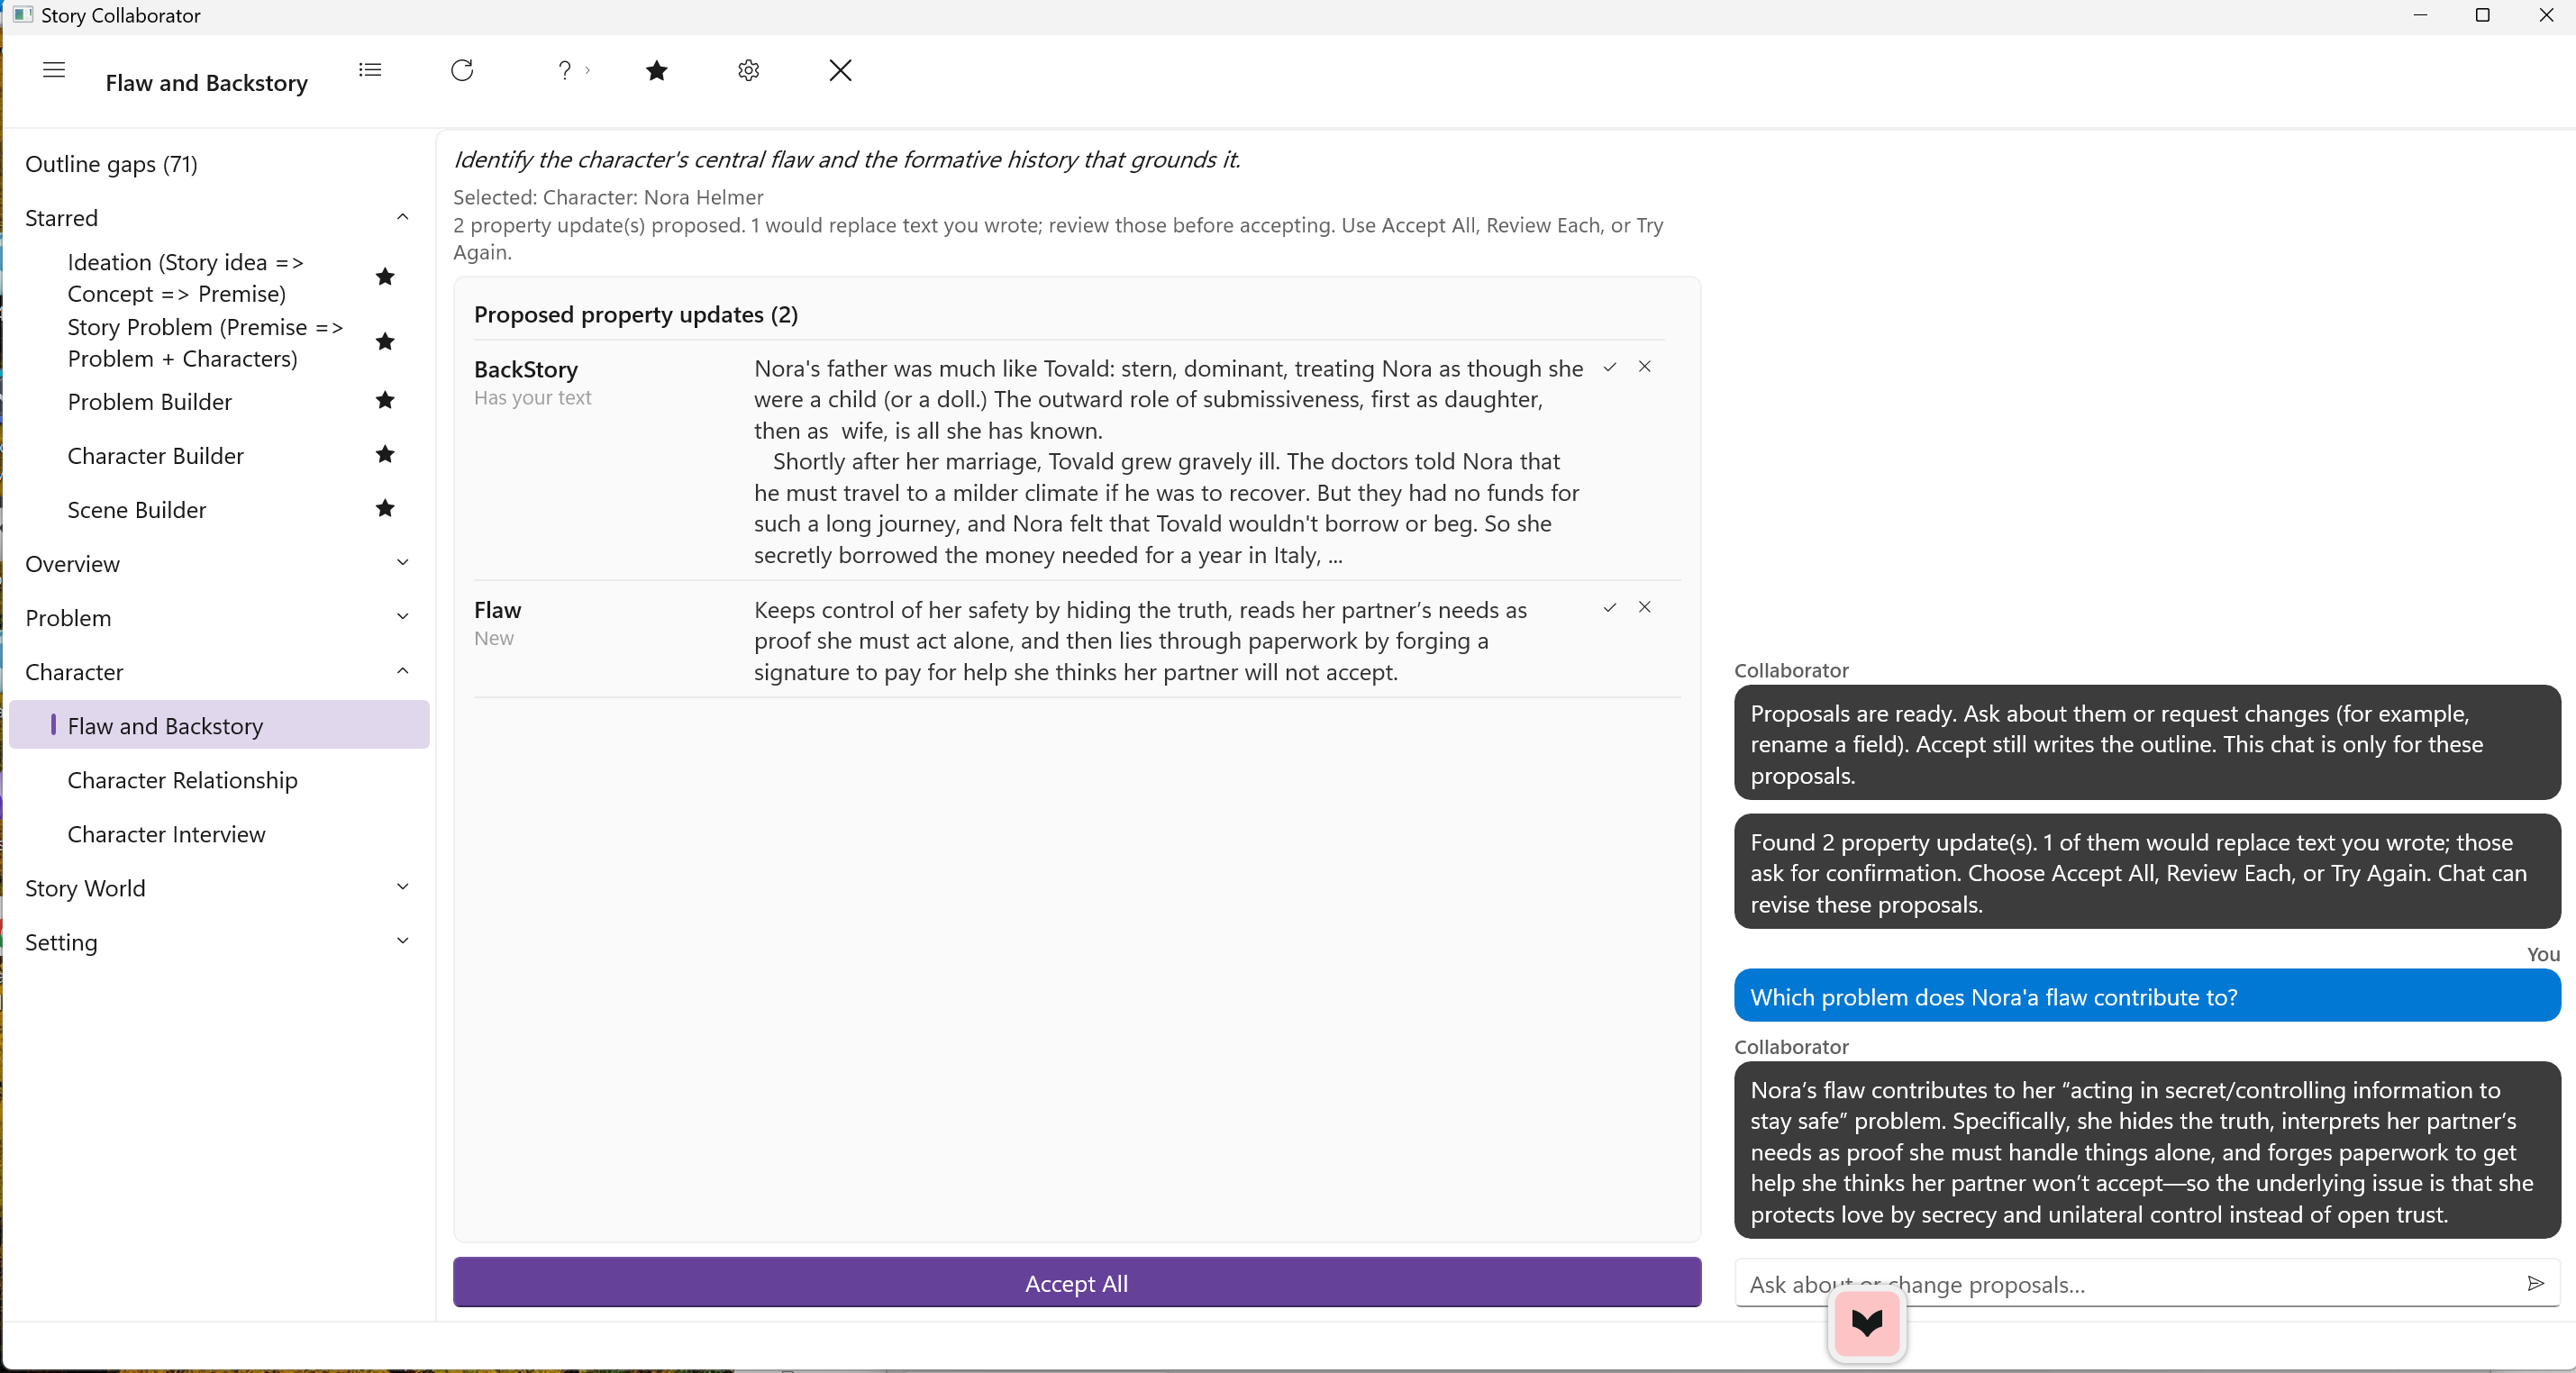The image size is (2576, 1373).
Task: Unstar Scene Builder
Action: coord(385,509)
